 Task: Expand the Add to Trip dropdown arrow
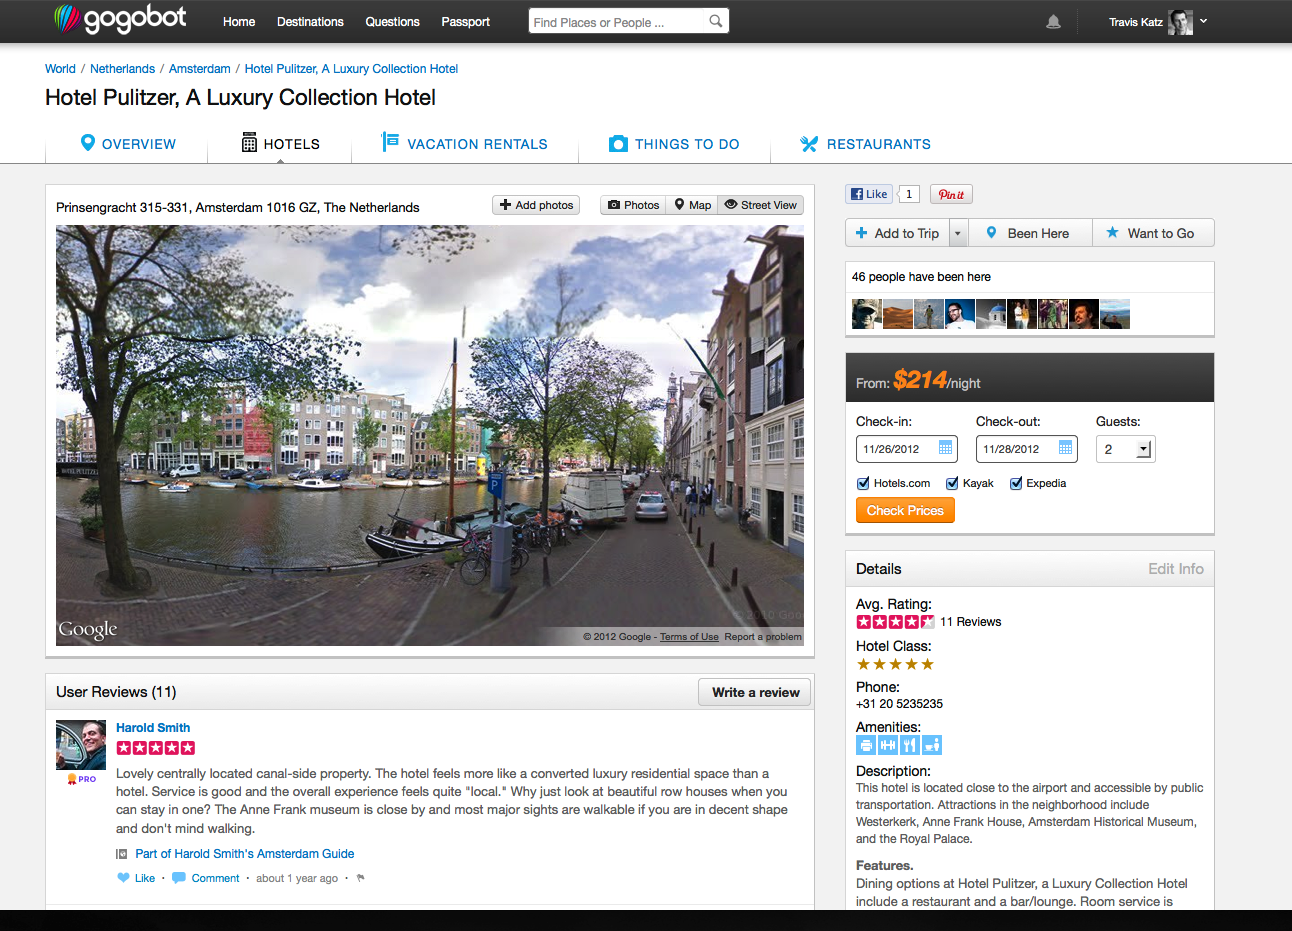958,233
